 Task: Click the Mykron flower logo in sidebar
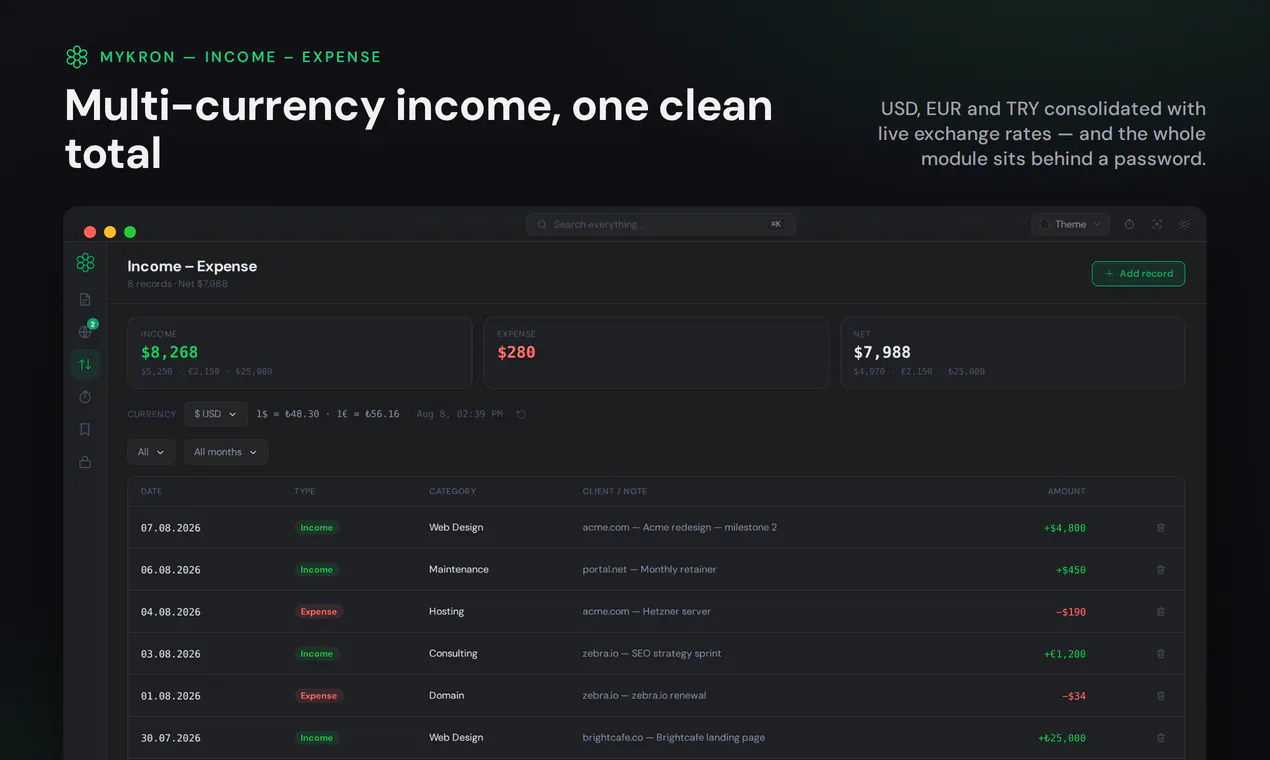(x=85, y=263)
